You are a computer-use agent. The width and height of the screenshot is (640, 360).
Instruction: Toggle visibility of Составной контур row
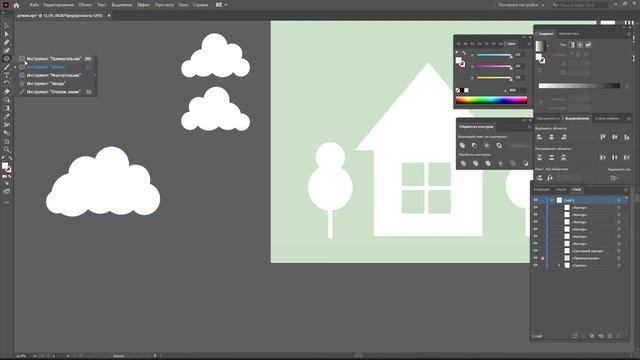(x=536, y=251)
